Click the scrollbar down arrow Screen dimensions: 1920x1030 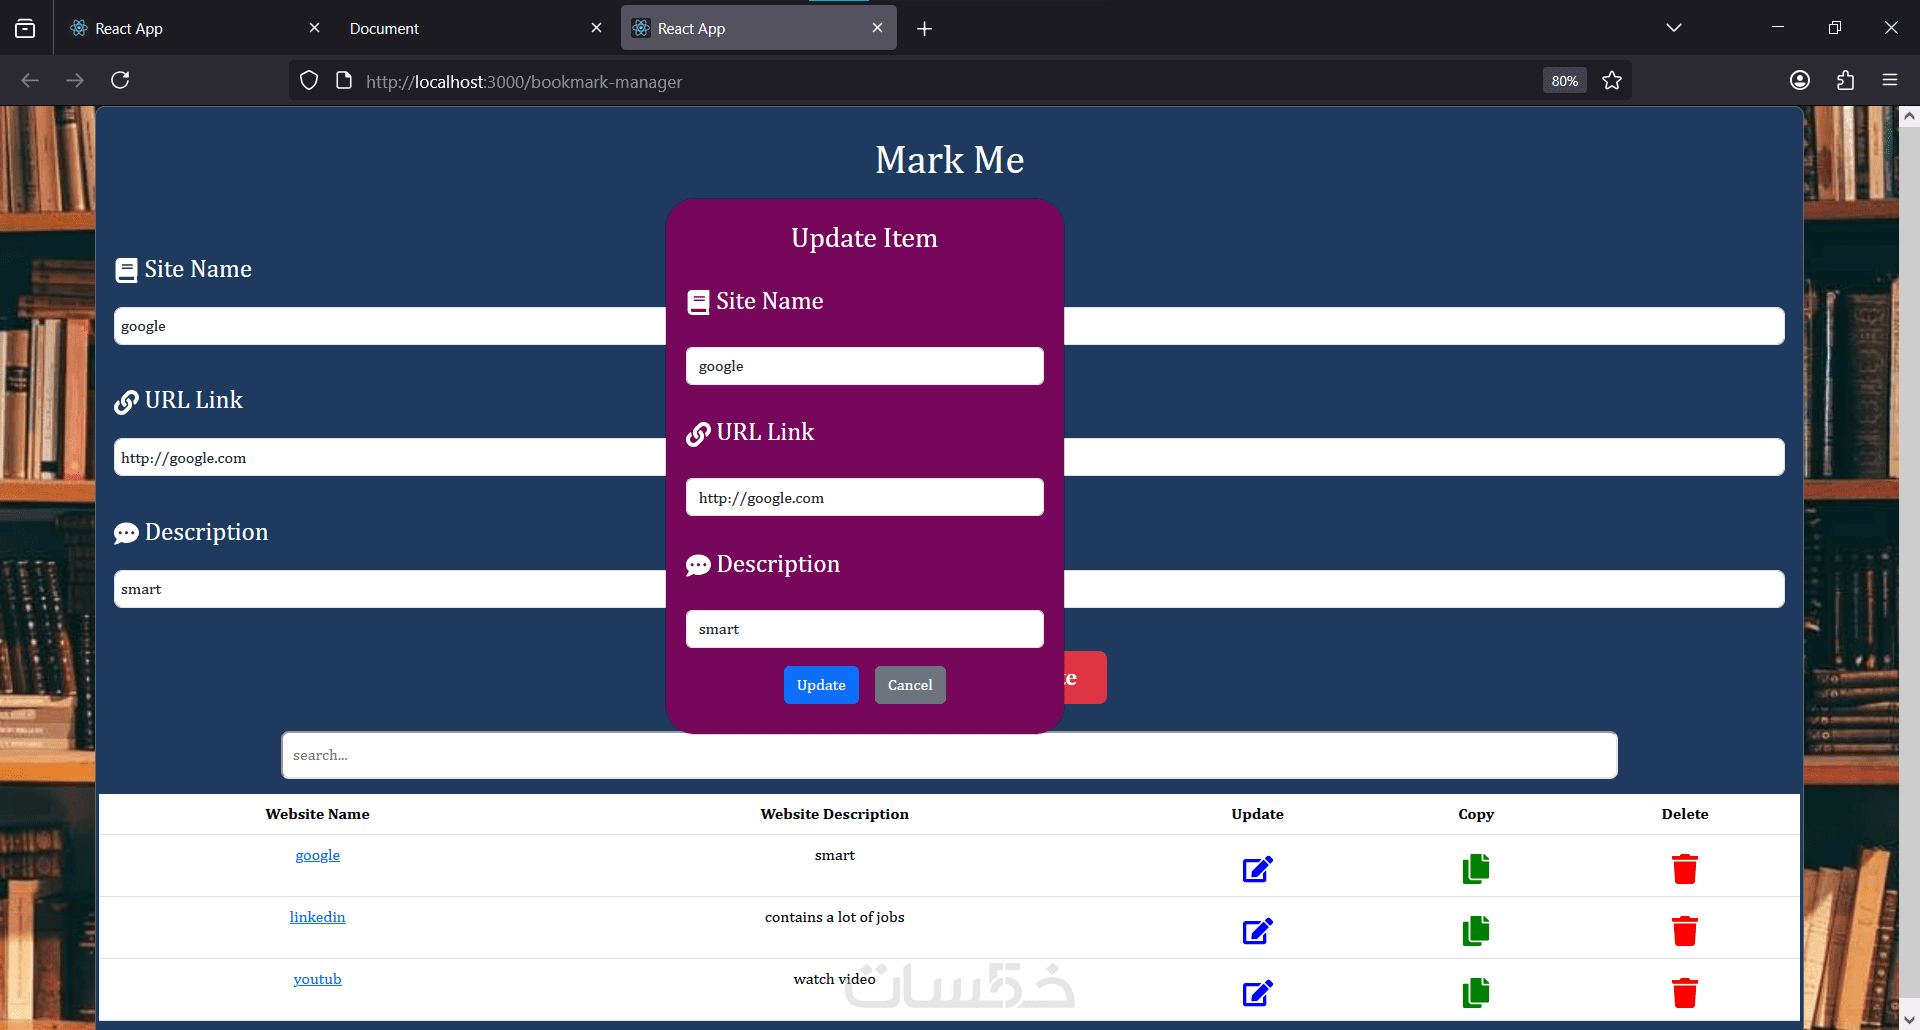pyautogui.click(x=1909, y=1019)
